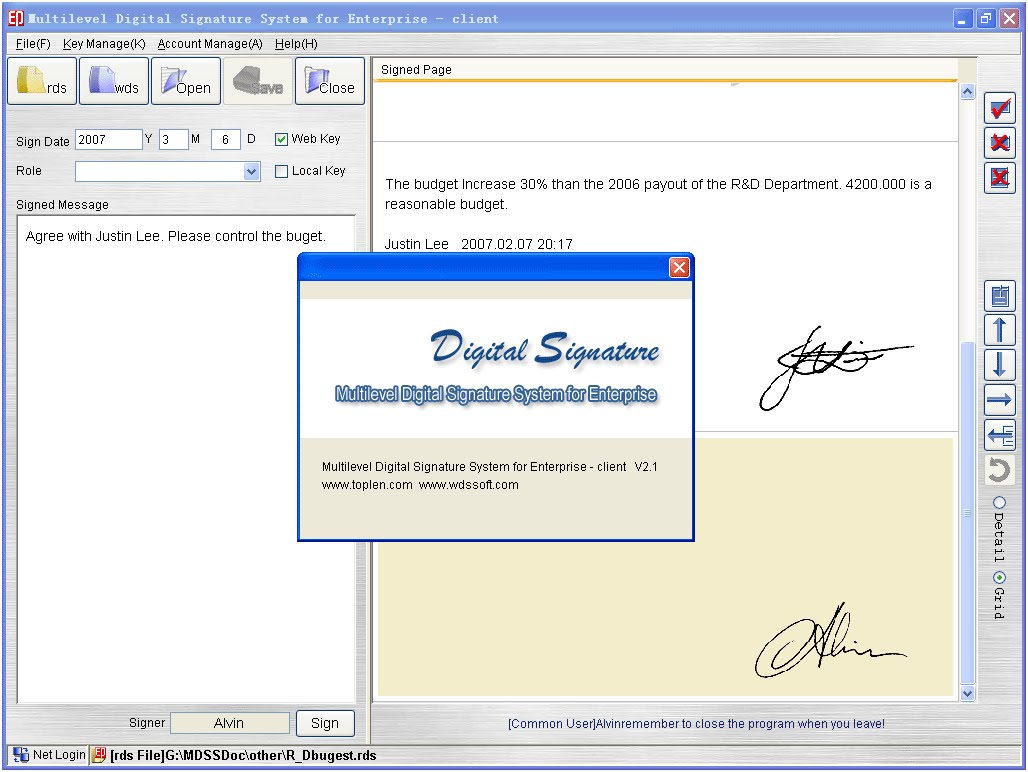Click 'www.toplen.com' text in dialog
This screenshot has width=1028, height=772.
[x=367, y=485]
